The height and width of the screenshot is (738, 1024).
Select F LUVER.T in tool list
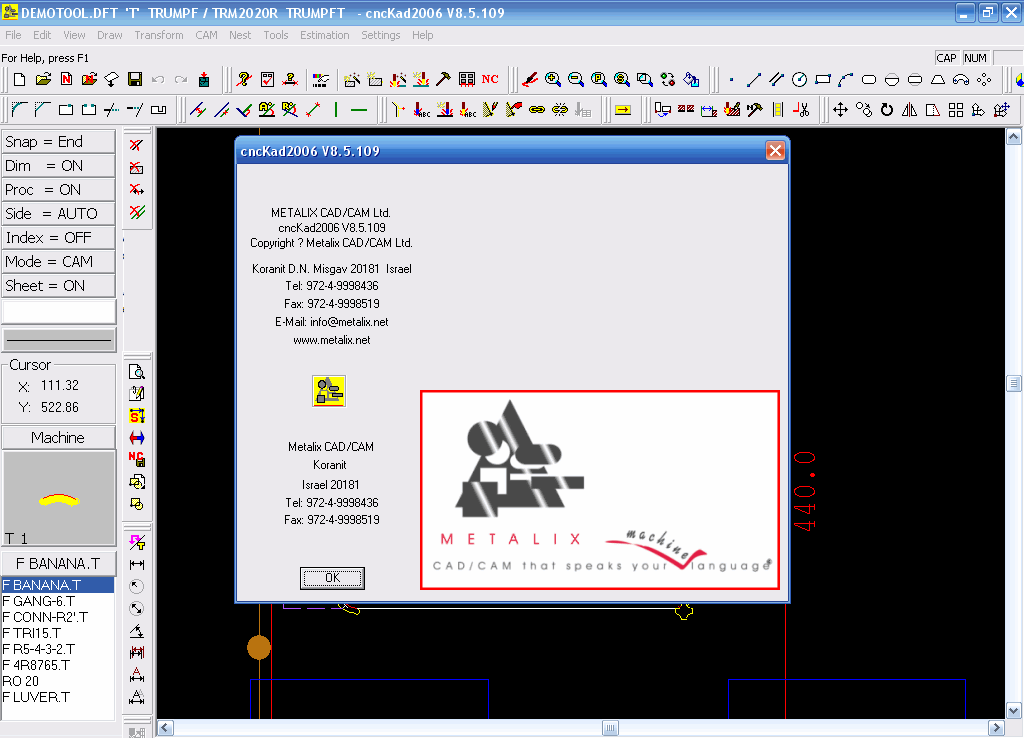click(57, 698)
